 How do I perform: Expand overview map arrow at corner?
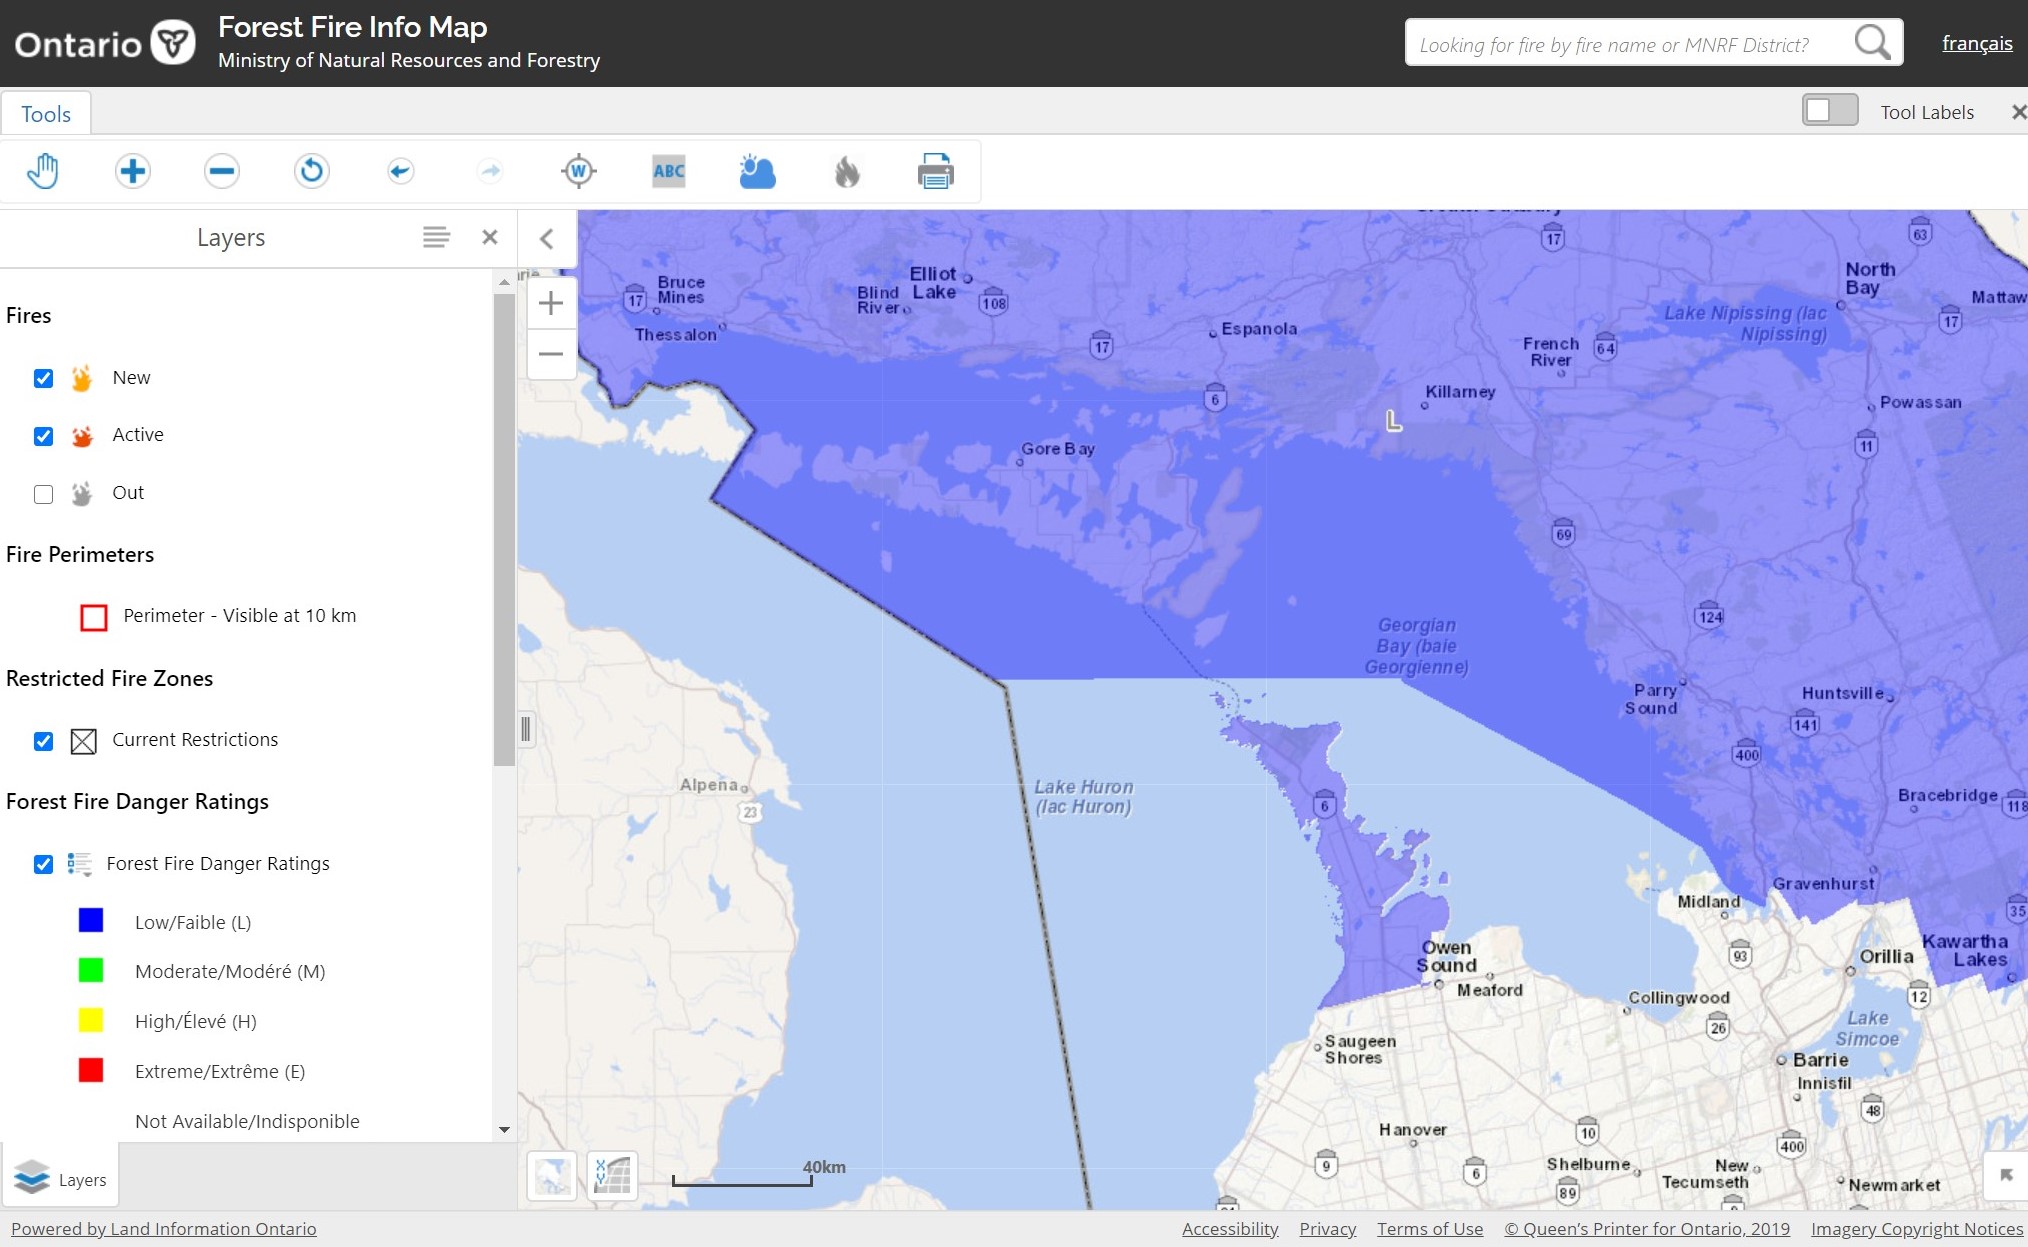pos(2005,1175)
